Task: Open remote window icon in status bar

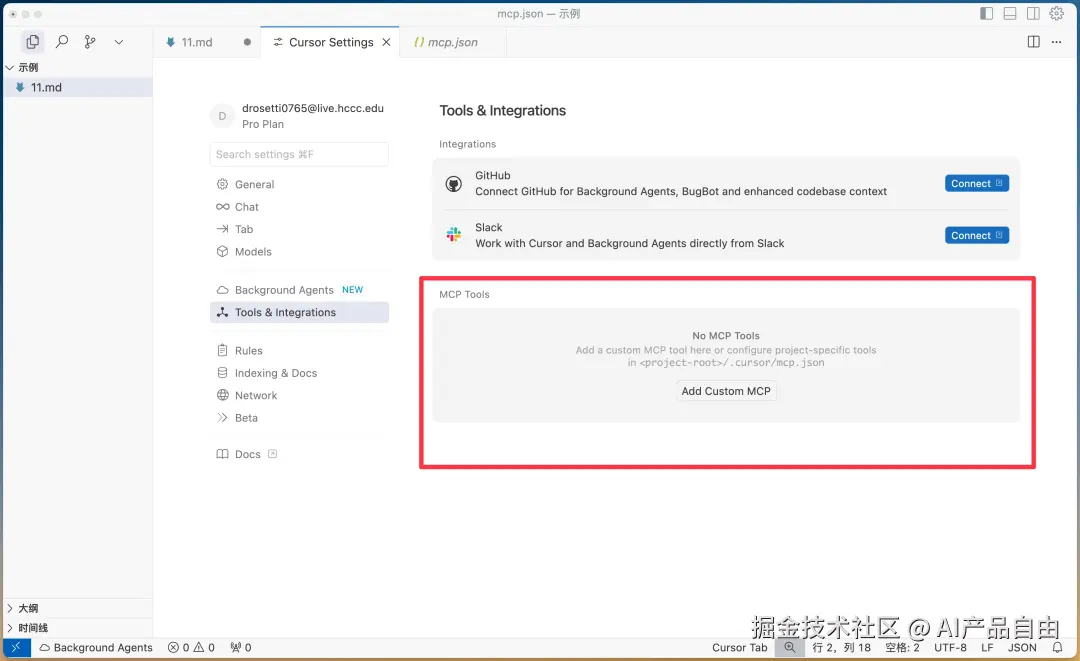Action: [x=16, y=648]
